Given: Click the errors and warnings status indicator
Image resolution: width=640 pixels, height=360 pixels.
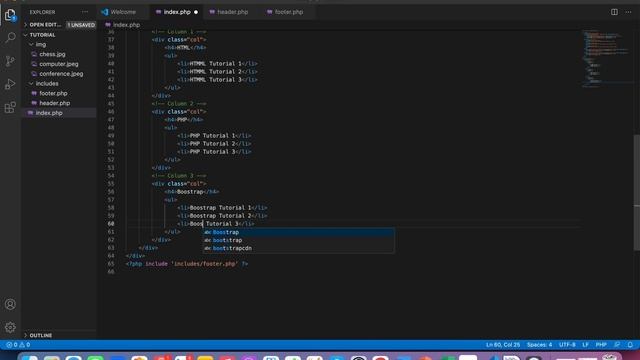Looking at the screenshot, I should pyautogui.click(x=18, y=345).
